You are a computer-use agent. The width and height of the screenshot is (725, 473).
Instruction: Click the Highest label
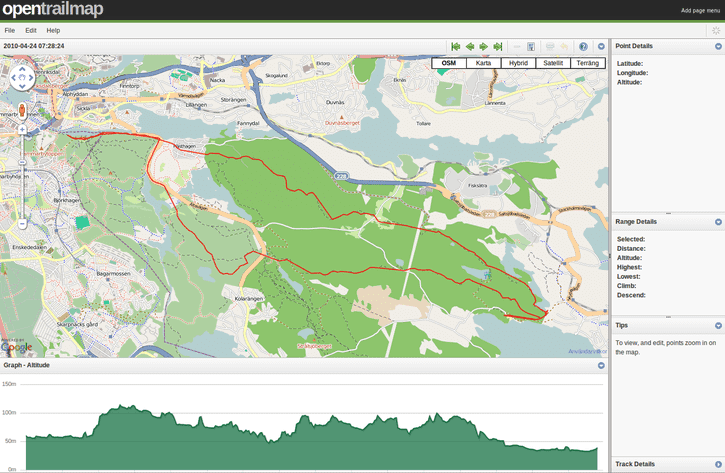tap(629, 267)
